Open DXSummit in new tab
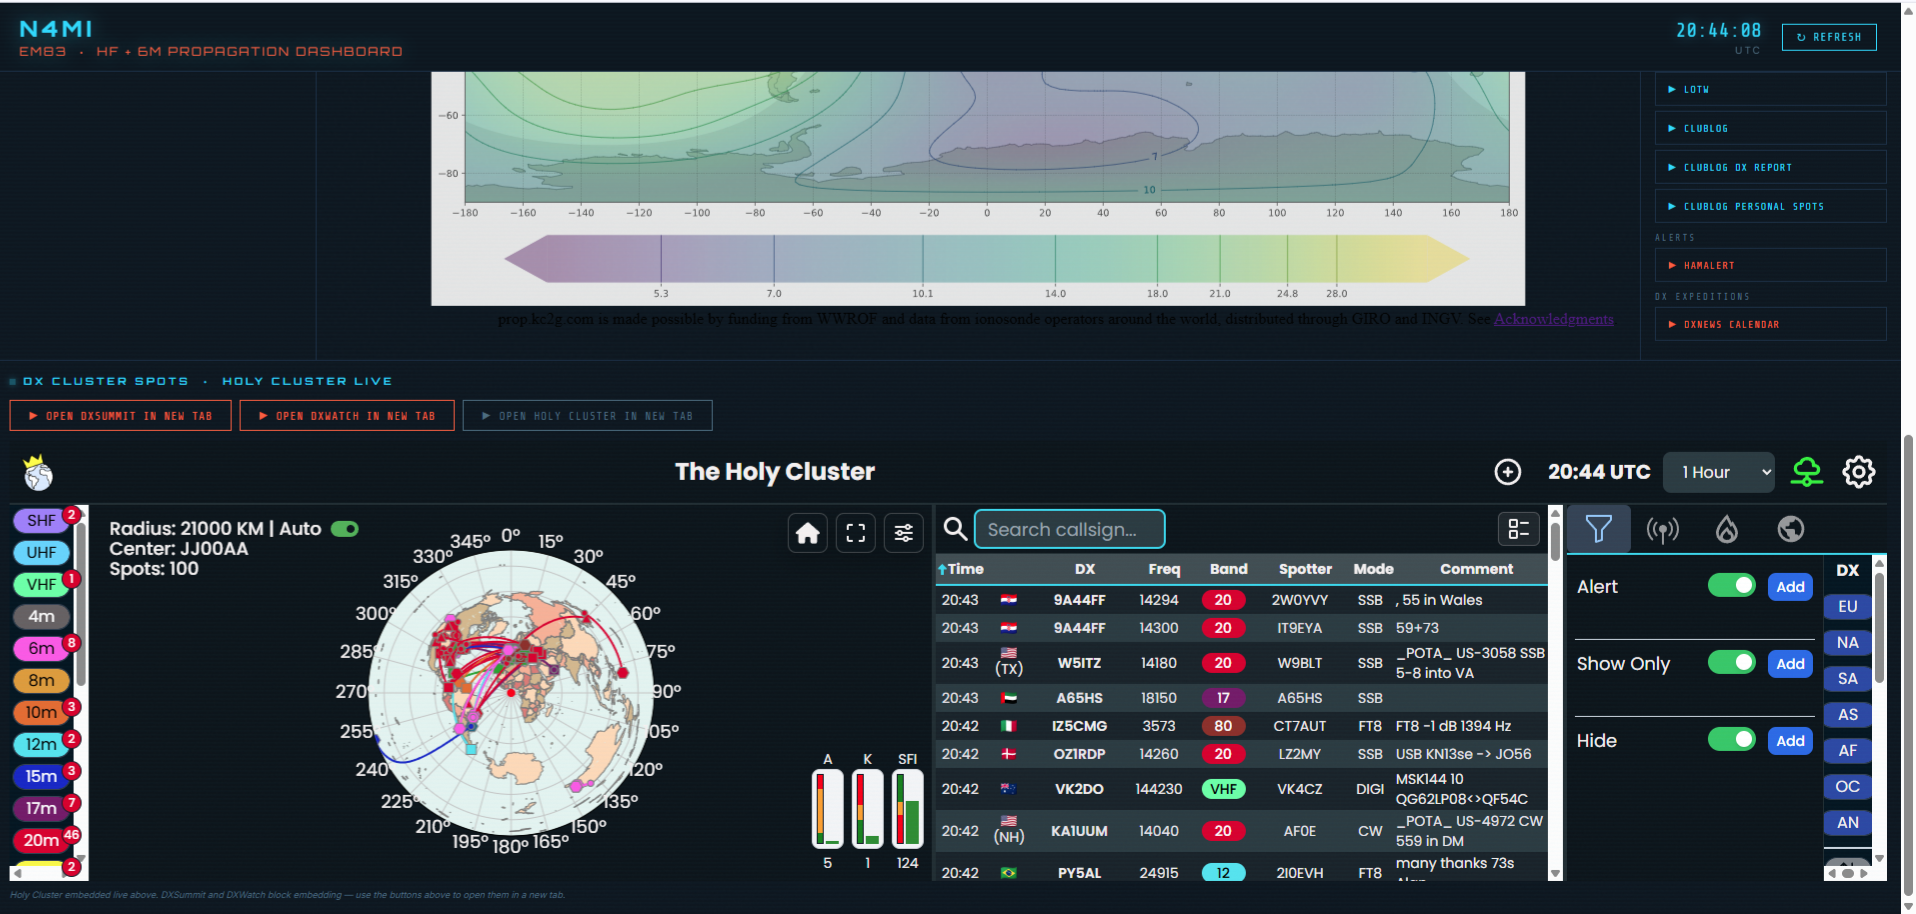This screenshot has height=914, width=1916. [120, 415]
